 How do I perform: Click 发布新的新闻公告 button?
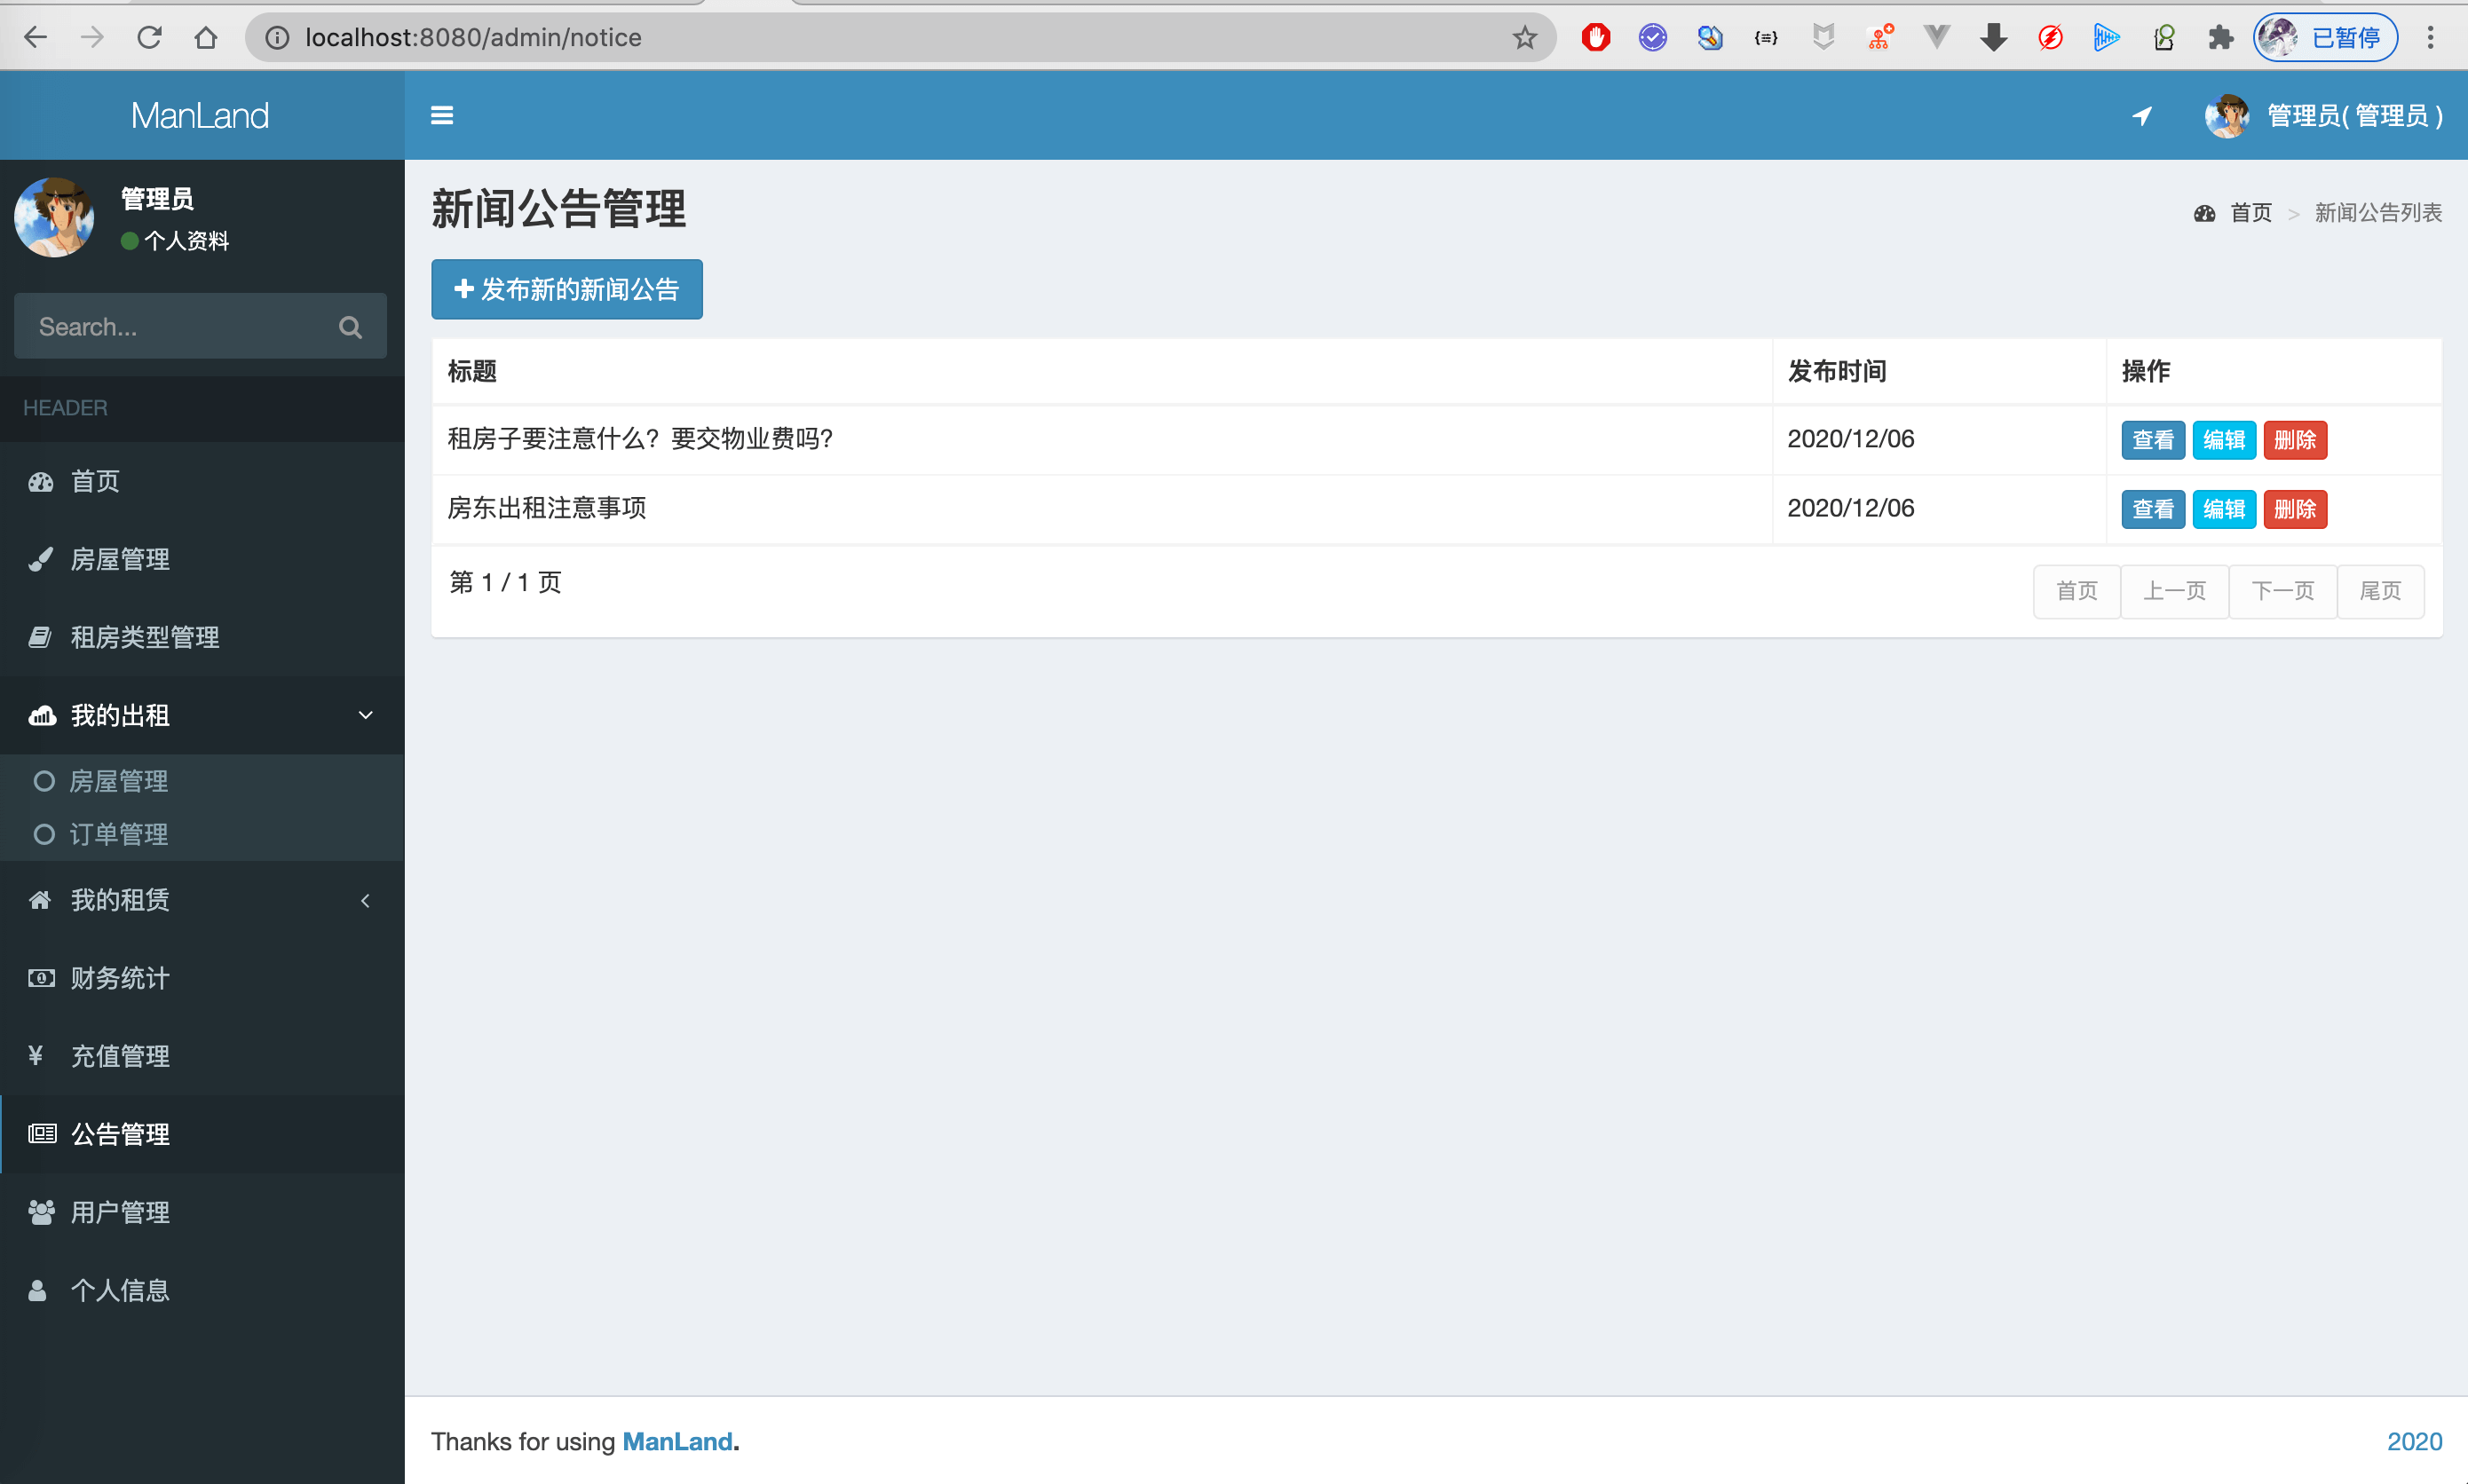click(x=566, y=289)
